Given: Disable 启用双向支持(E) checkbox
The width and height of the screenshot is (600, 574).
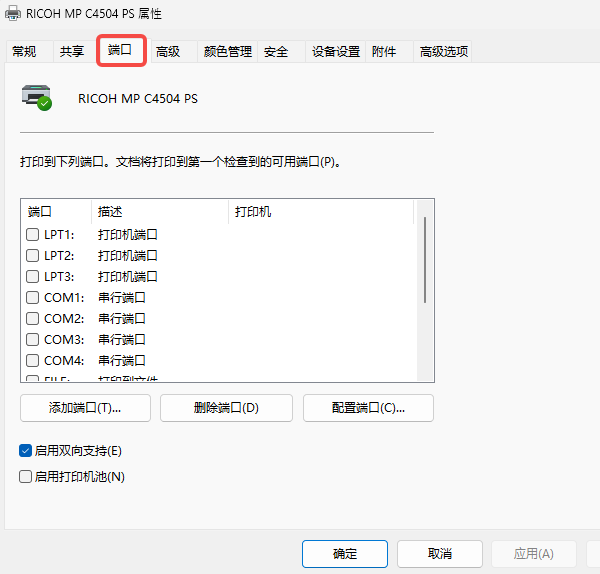Looking at the screenshot, I should (x=25, y=451).
